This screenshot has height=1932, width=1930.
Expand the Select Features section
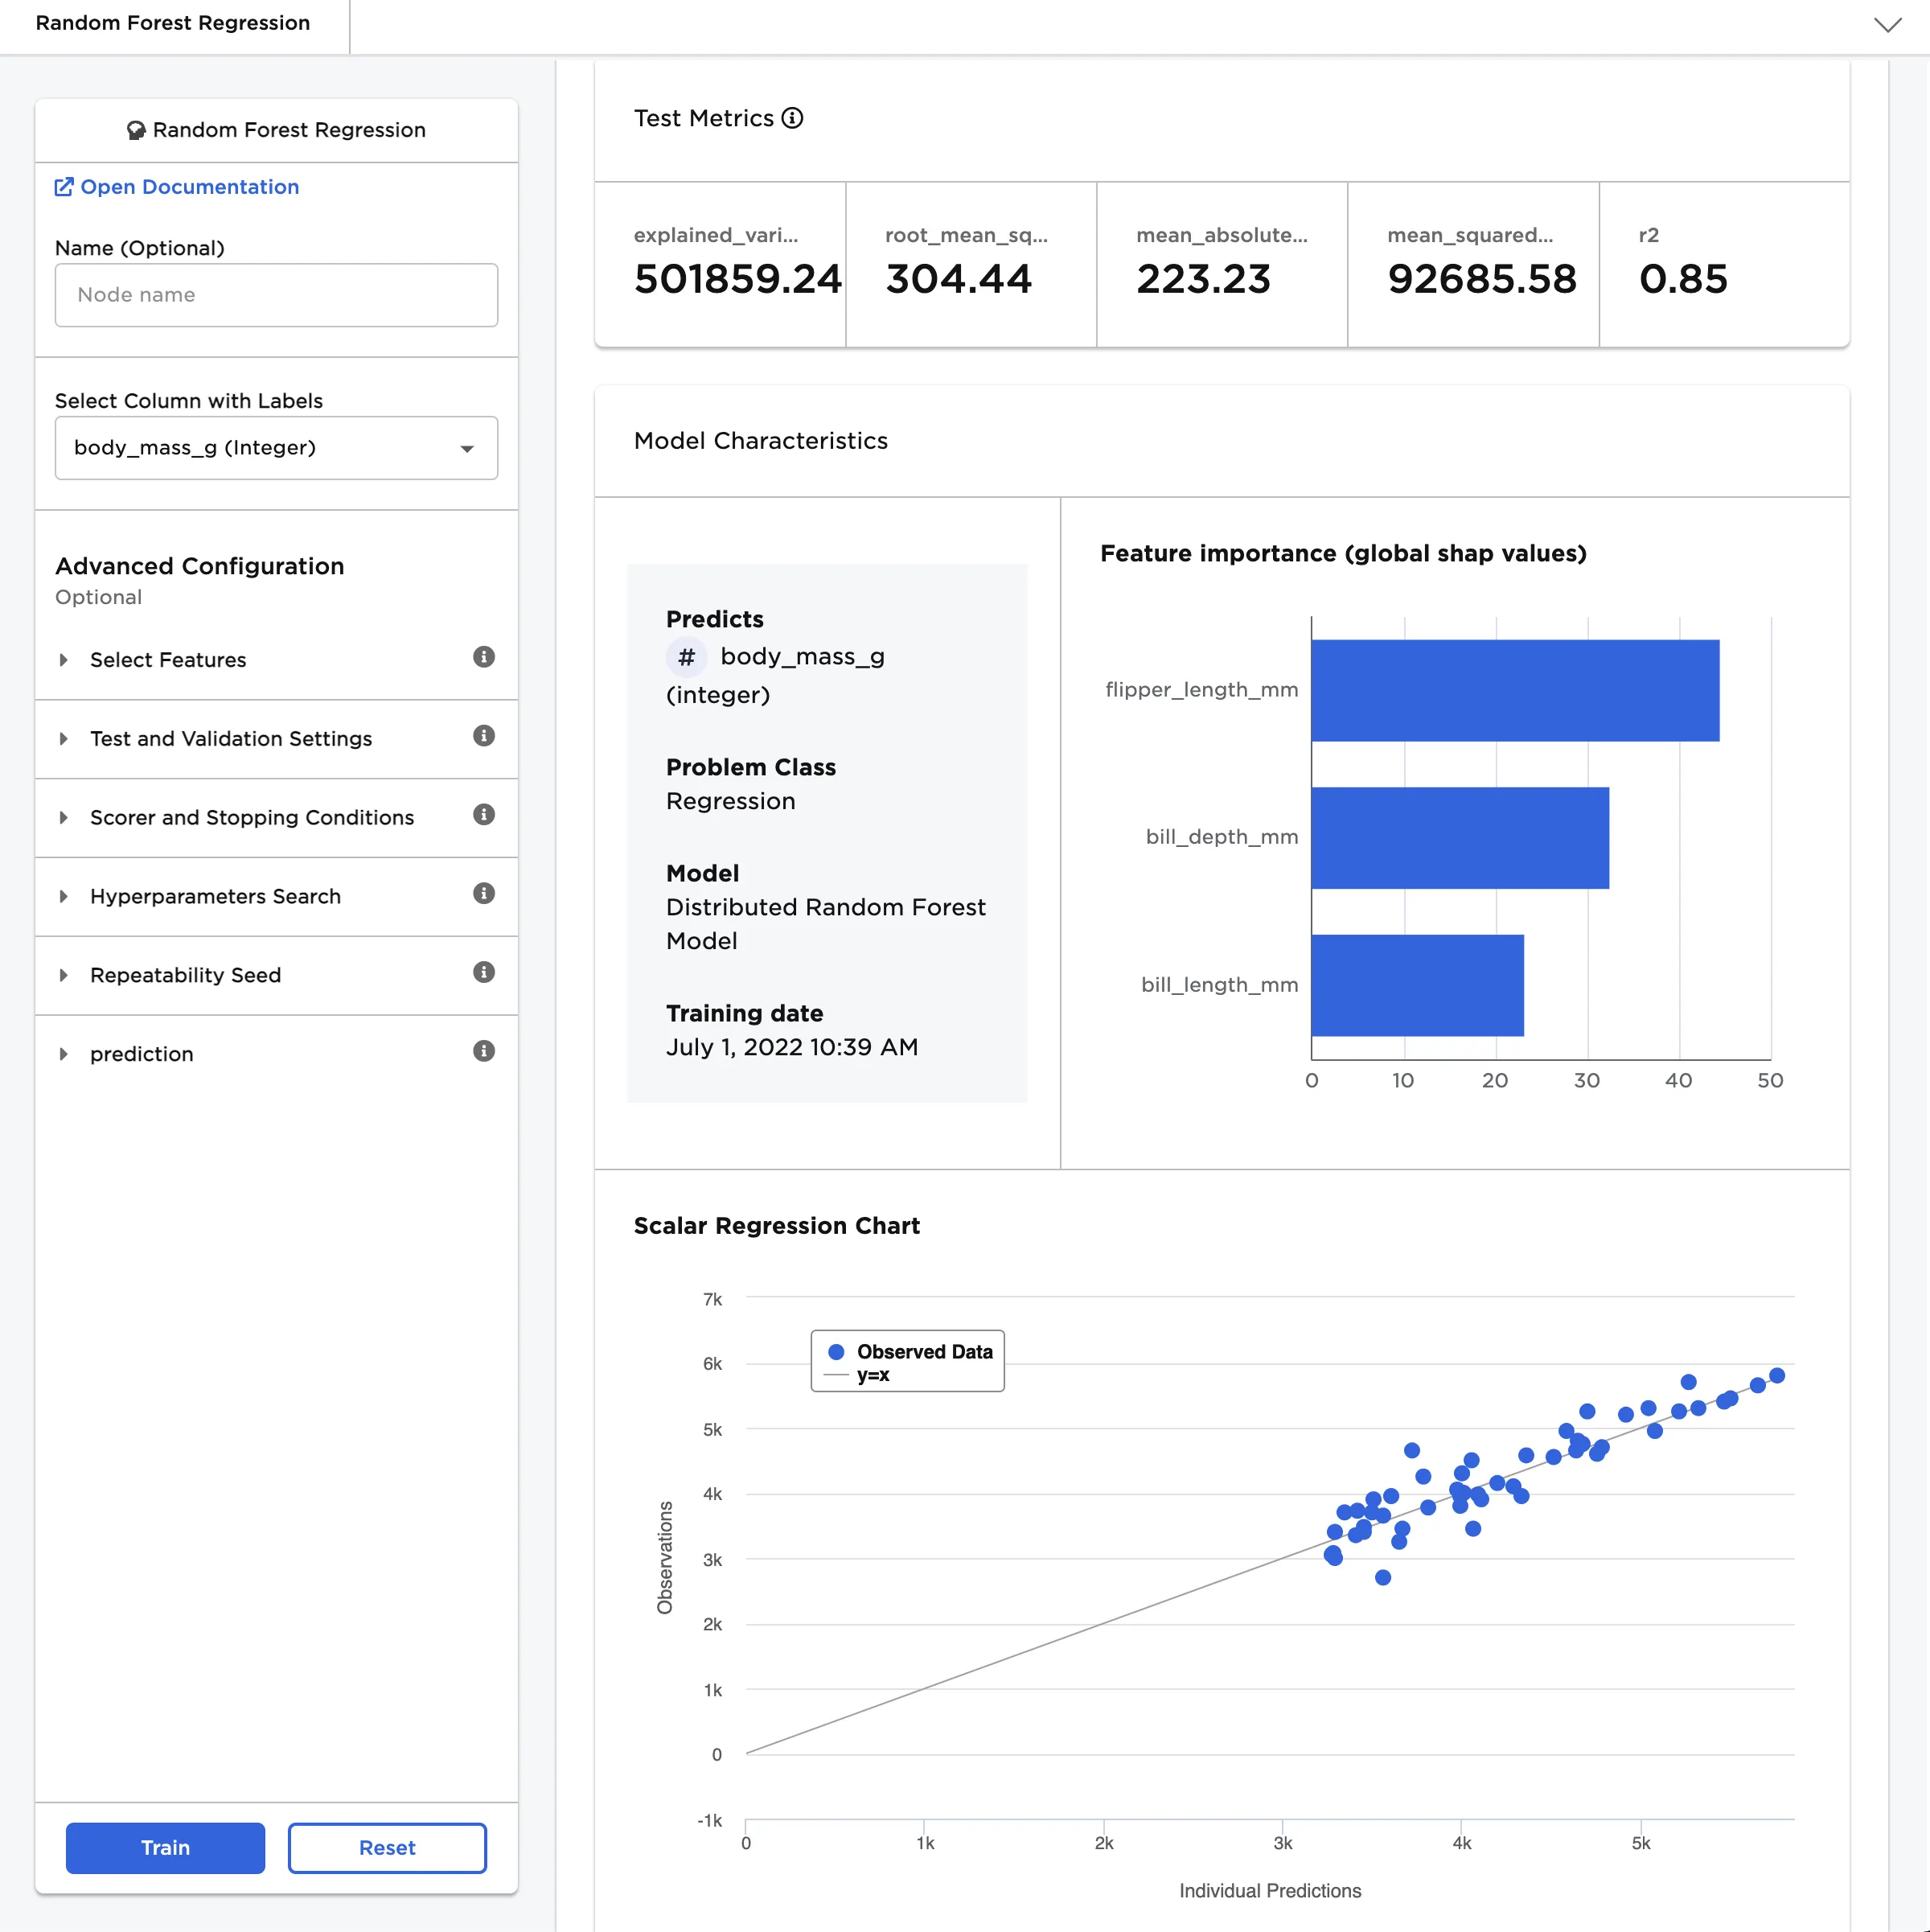pos(168,660)
